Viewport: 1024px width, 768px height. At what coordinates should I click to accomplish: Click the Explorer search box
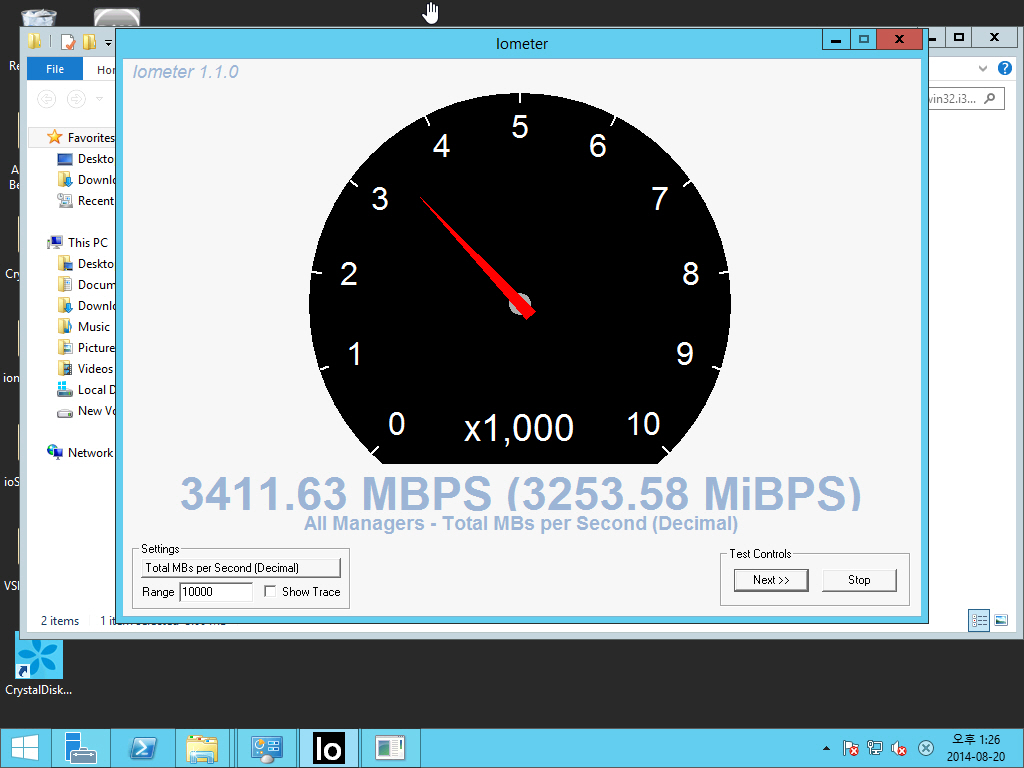click(x=966, y=99)
